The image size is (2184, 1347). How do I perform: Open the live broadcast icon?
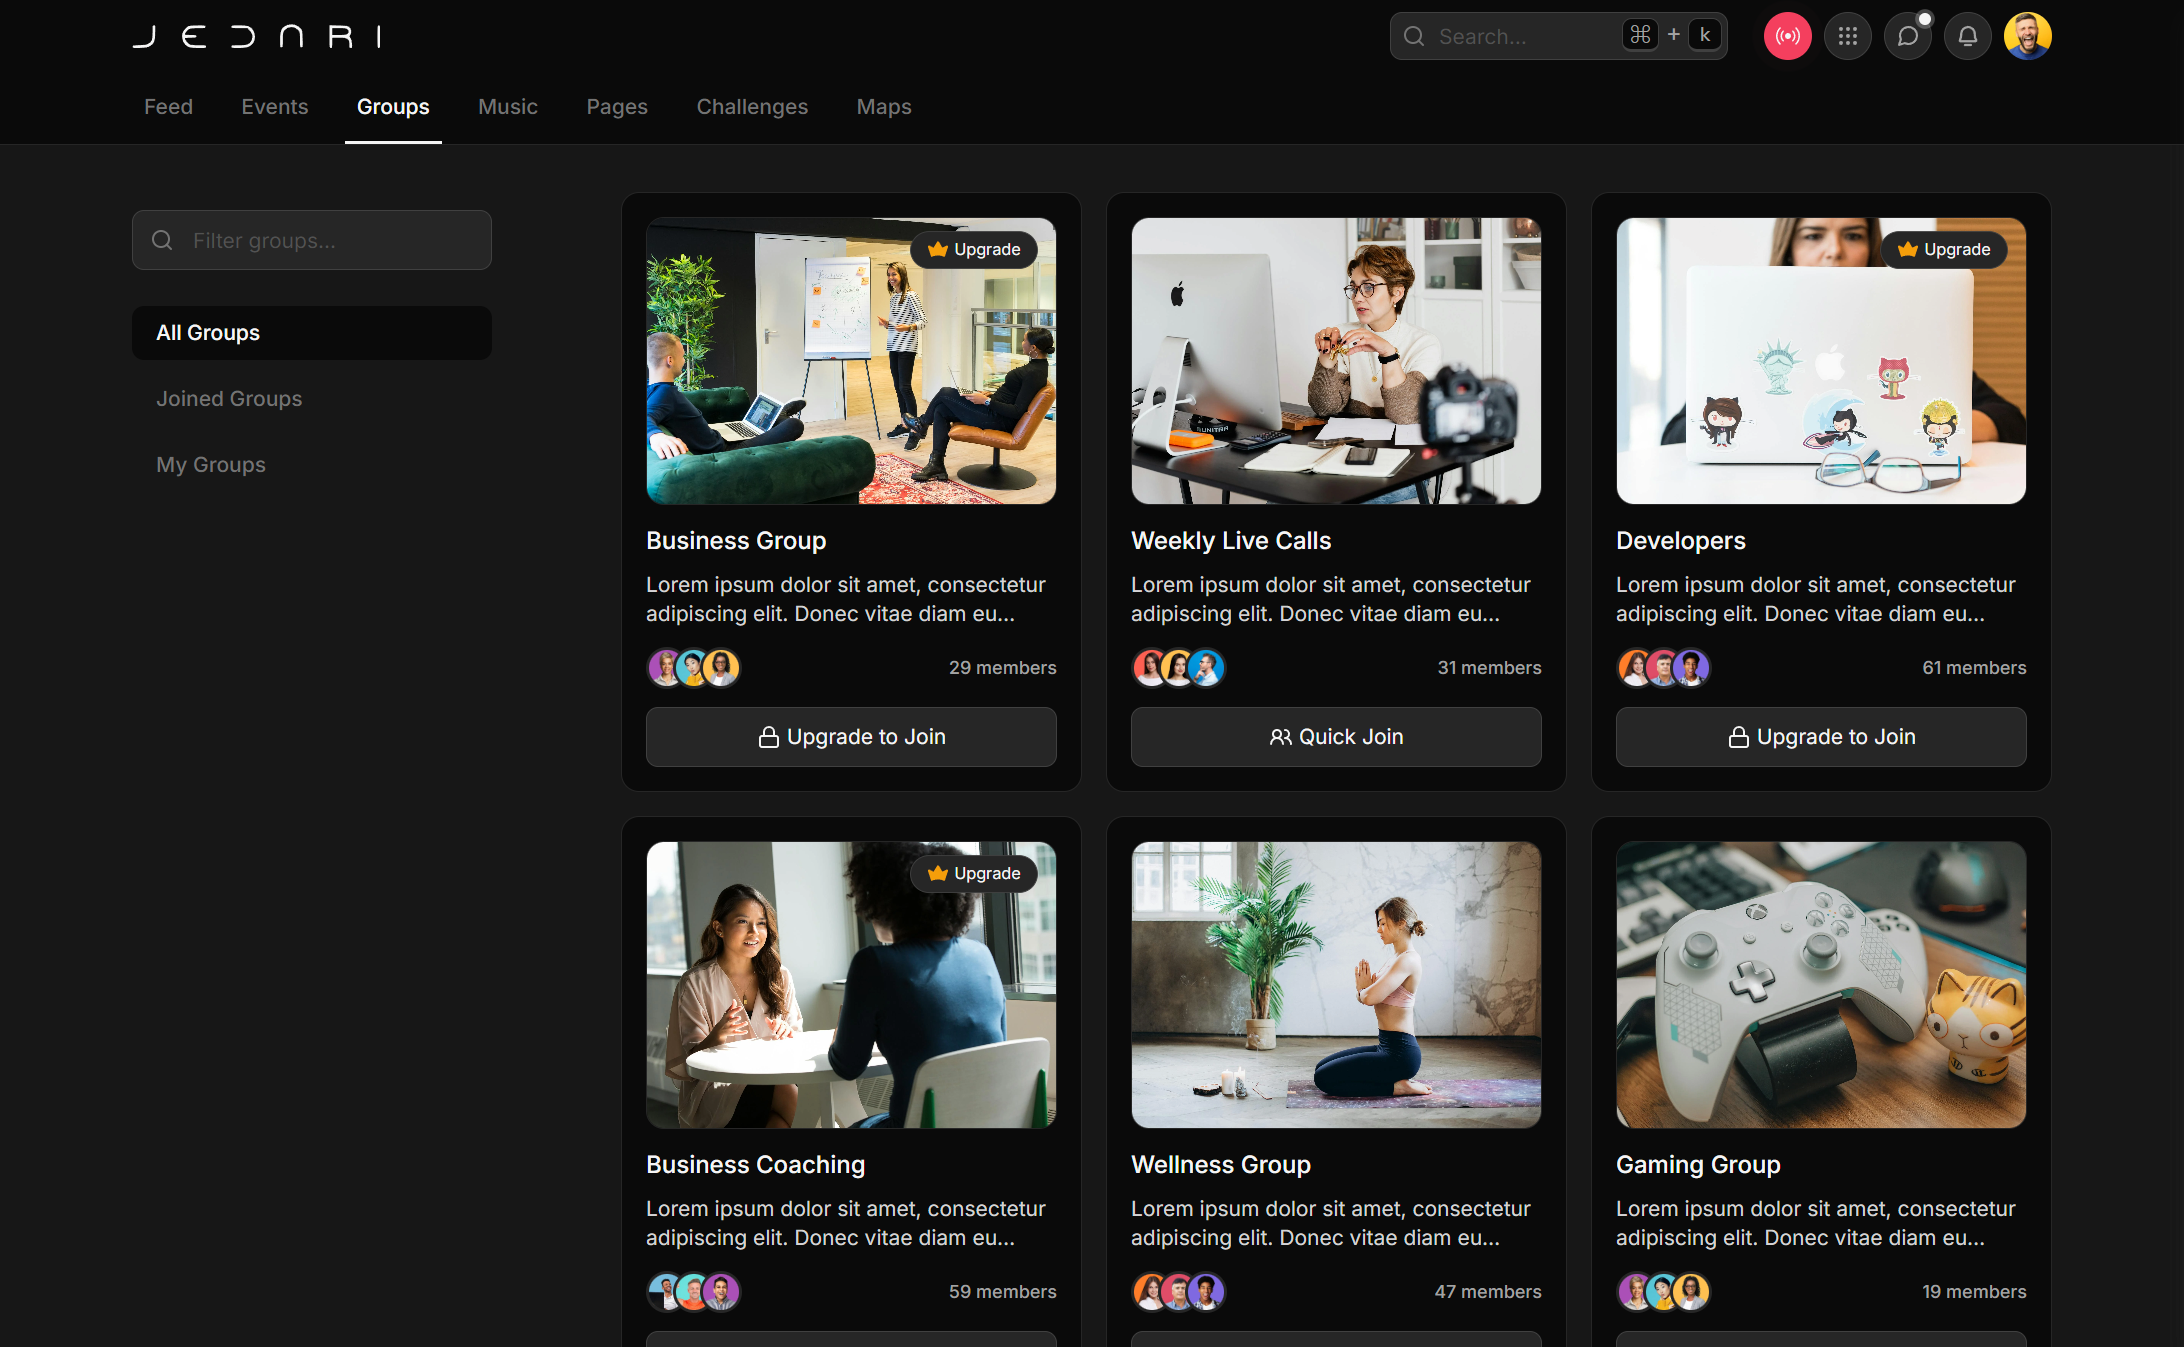click(1787, 36)
